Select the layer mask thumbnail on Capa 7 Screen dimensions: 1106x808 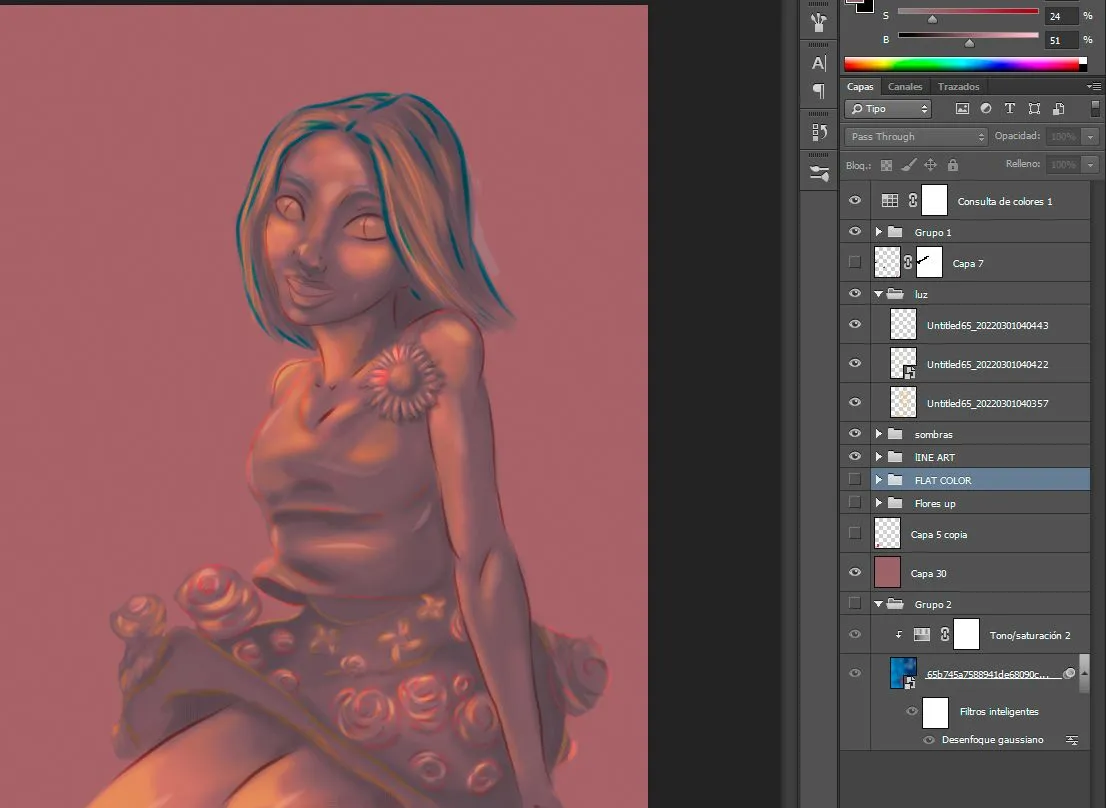(929, 262)
